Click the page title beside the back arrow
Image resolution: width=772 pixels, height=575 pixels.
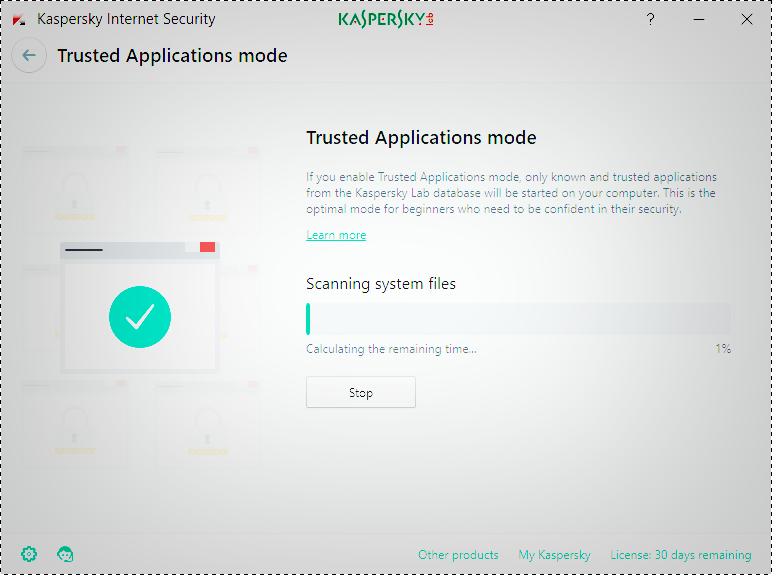coord(172,56)
